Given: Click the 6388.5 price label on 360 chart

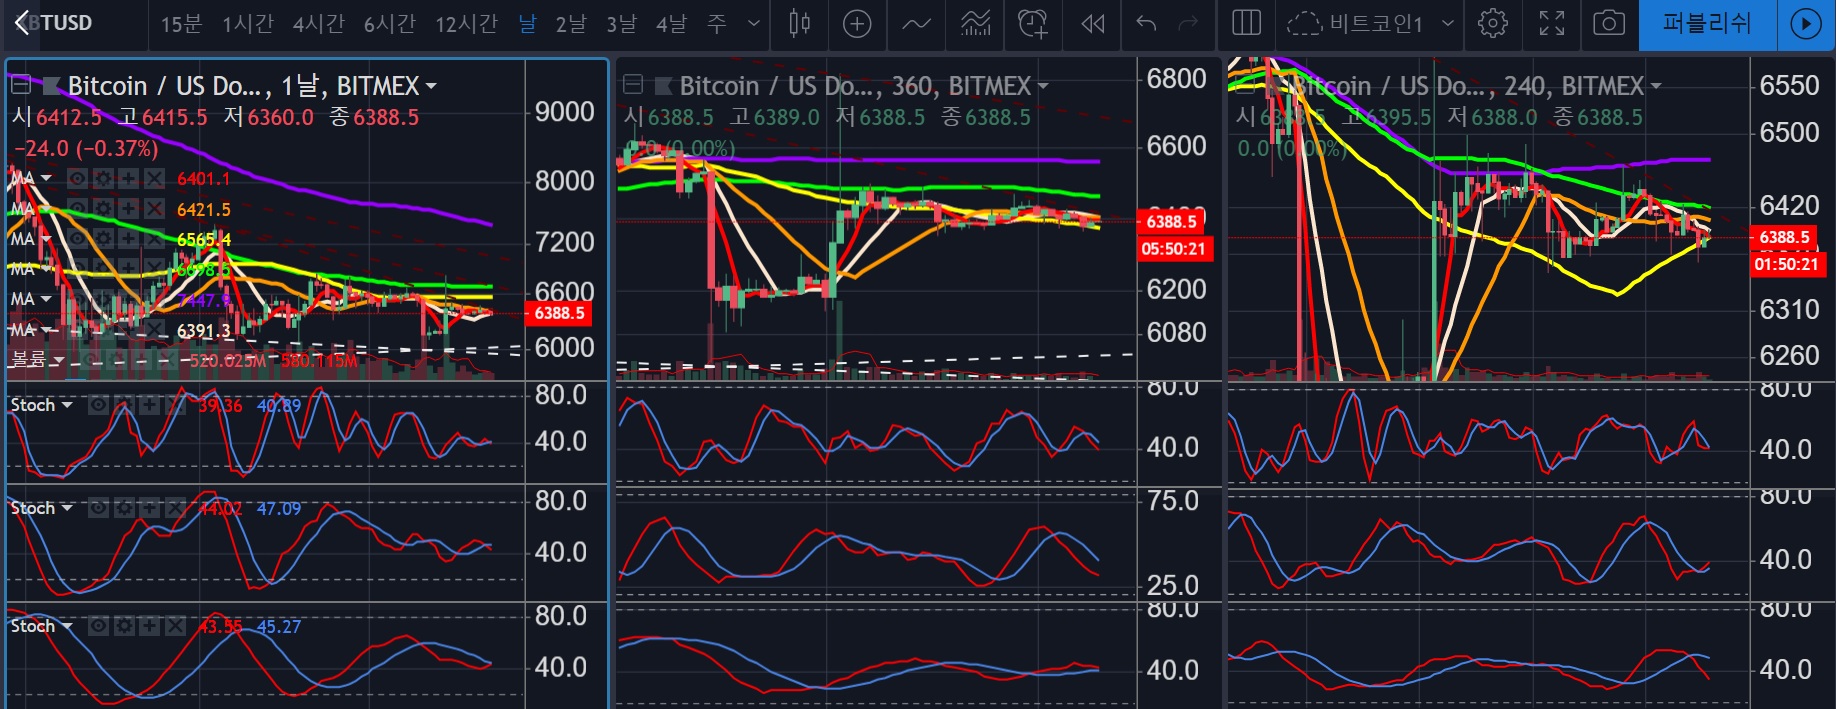Looking at the screenshot, I should [x=1171, y=222].
